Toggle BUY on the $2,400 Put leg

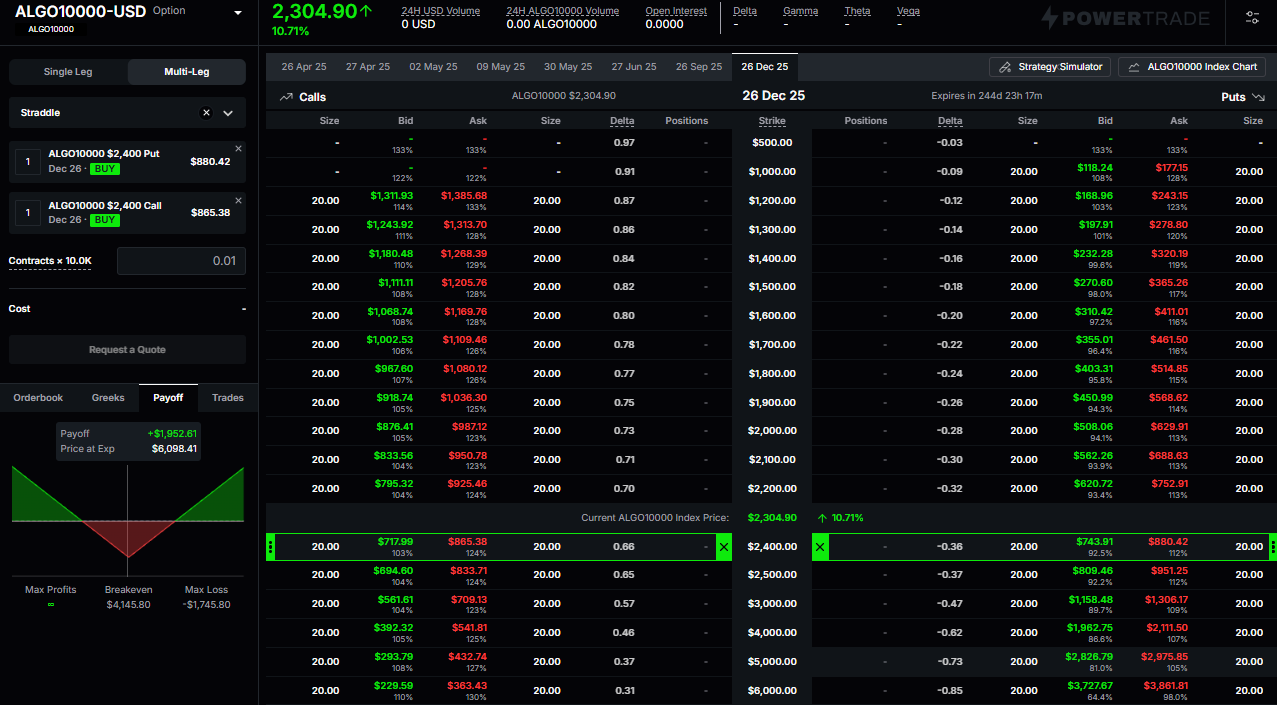(x=104, y=169)
